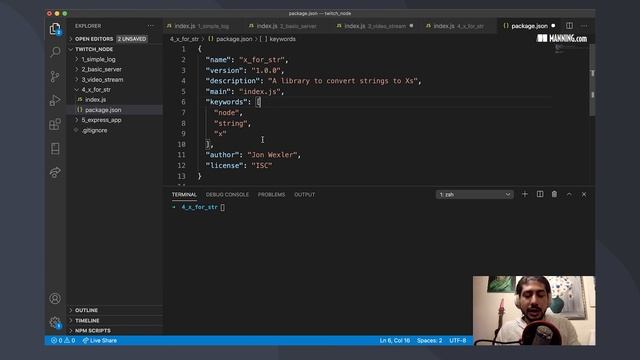Open the Explorer view in activity bar
The width and height of the screenshot is (640, 360).
coord(55,29)
